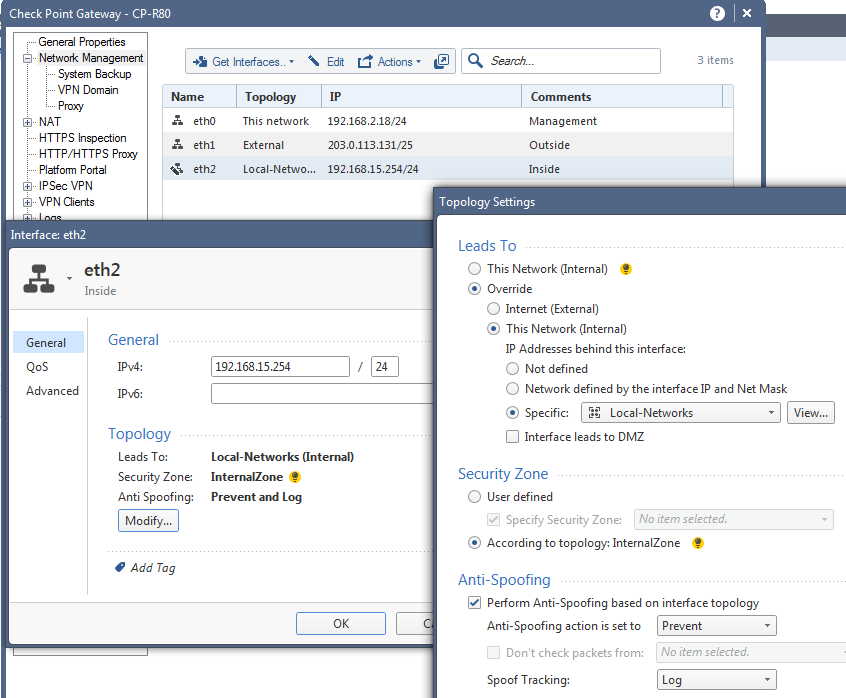Expand the VPN Clients tree node
Viewport: 846px width, 698px height.
click(x=28, y=202)
